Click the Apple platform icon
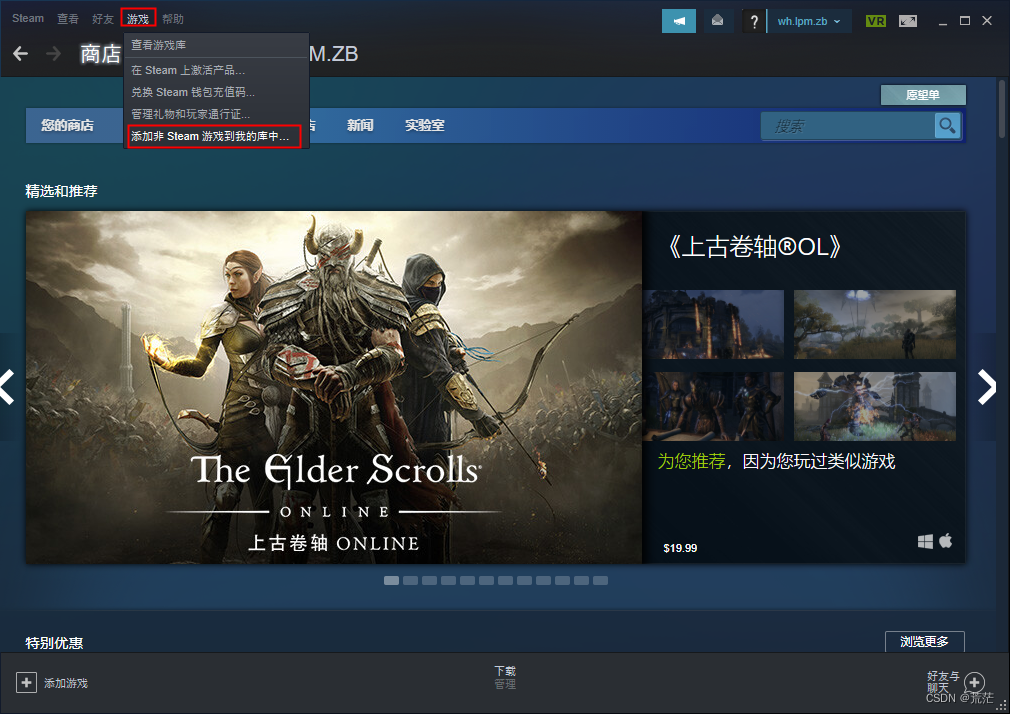1010x714 pixels. tap(946, 541)
